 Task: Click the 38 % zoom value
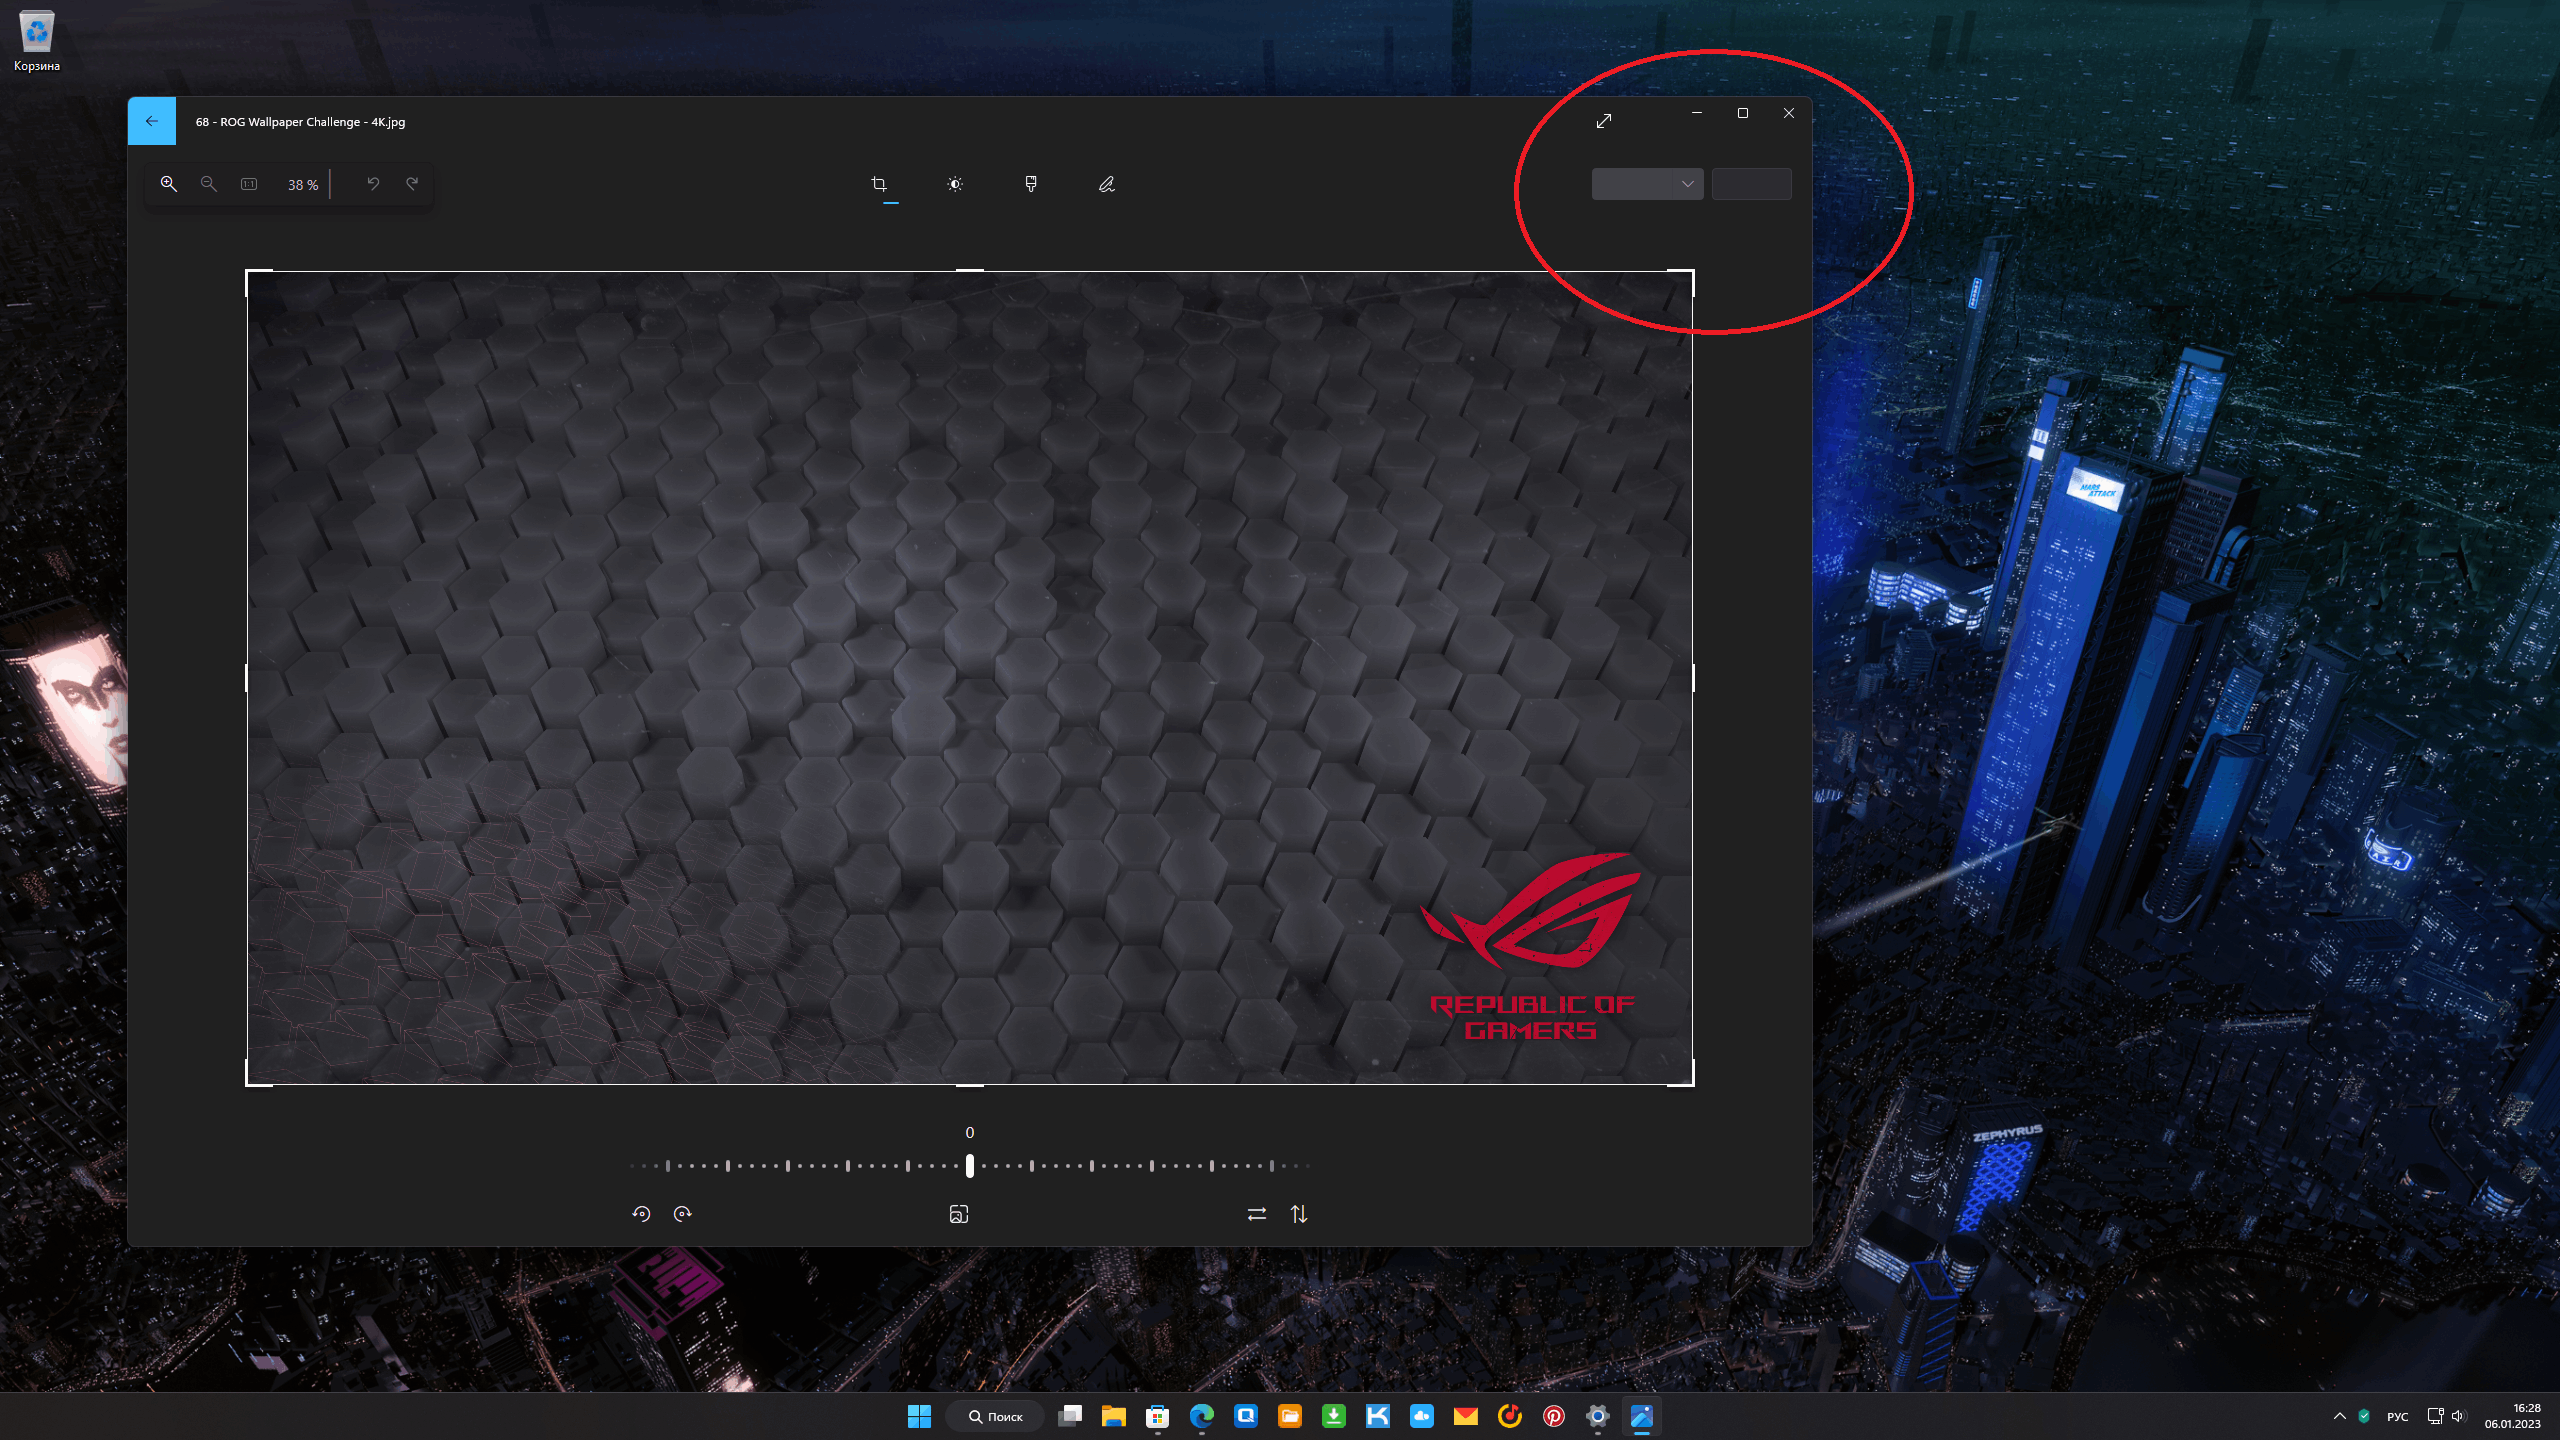pyautogui.click(x=303, y=185)
